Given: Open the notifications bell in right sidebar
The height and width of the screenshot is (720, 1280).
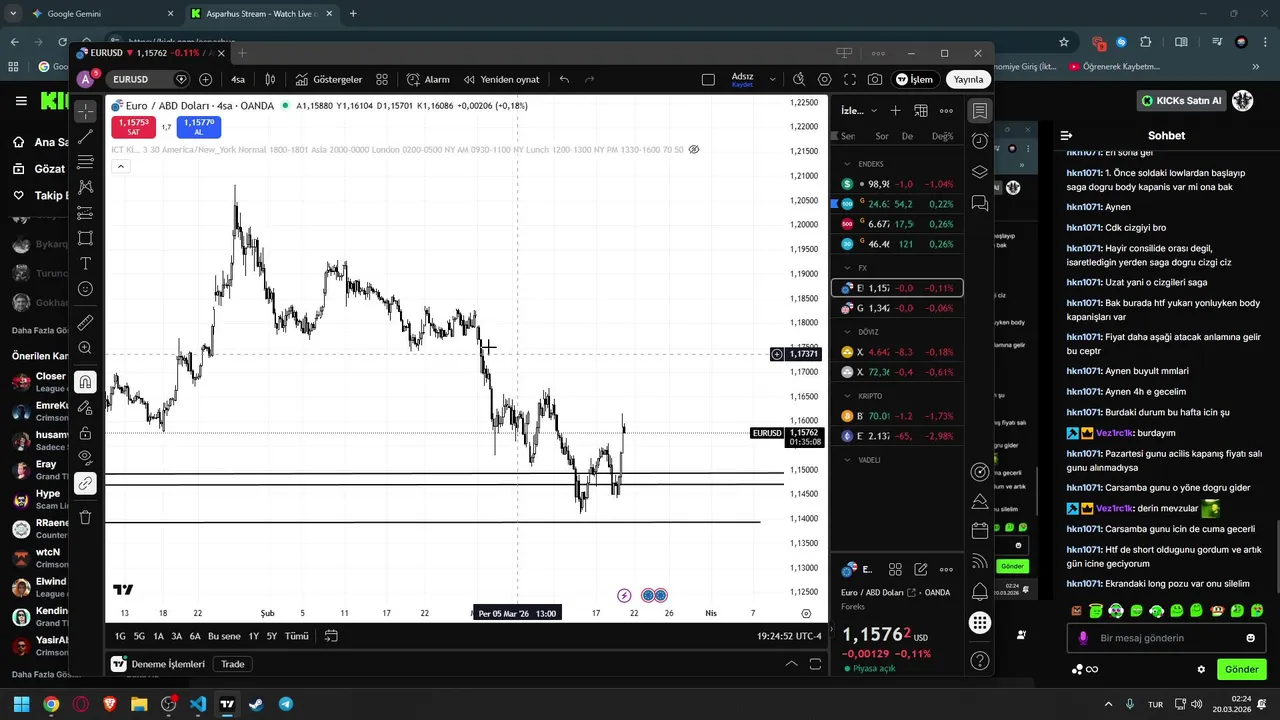Looking at the screenshot, I should [x=980, y=592].
